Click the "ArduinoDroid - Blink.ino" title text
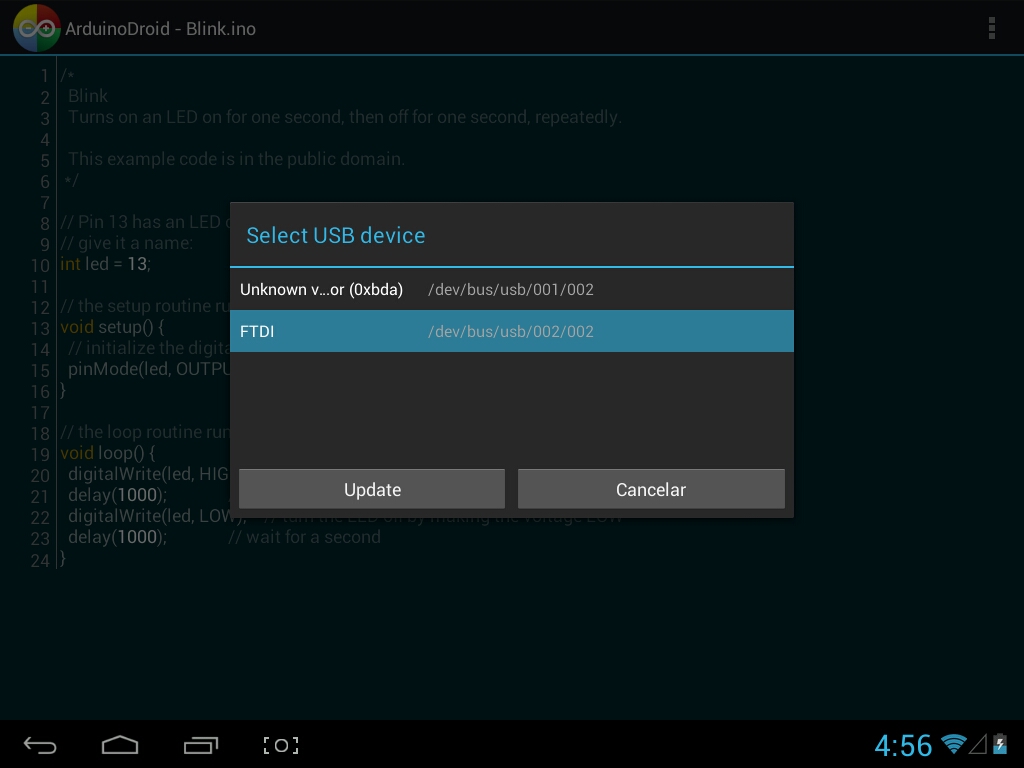The height and width of the screenshot is (768, 1024). click(x=160, y=29)
